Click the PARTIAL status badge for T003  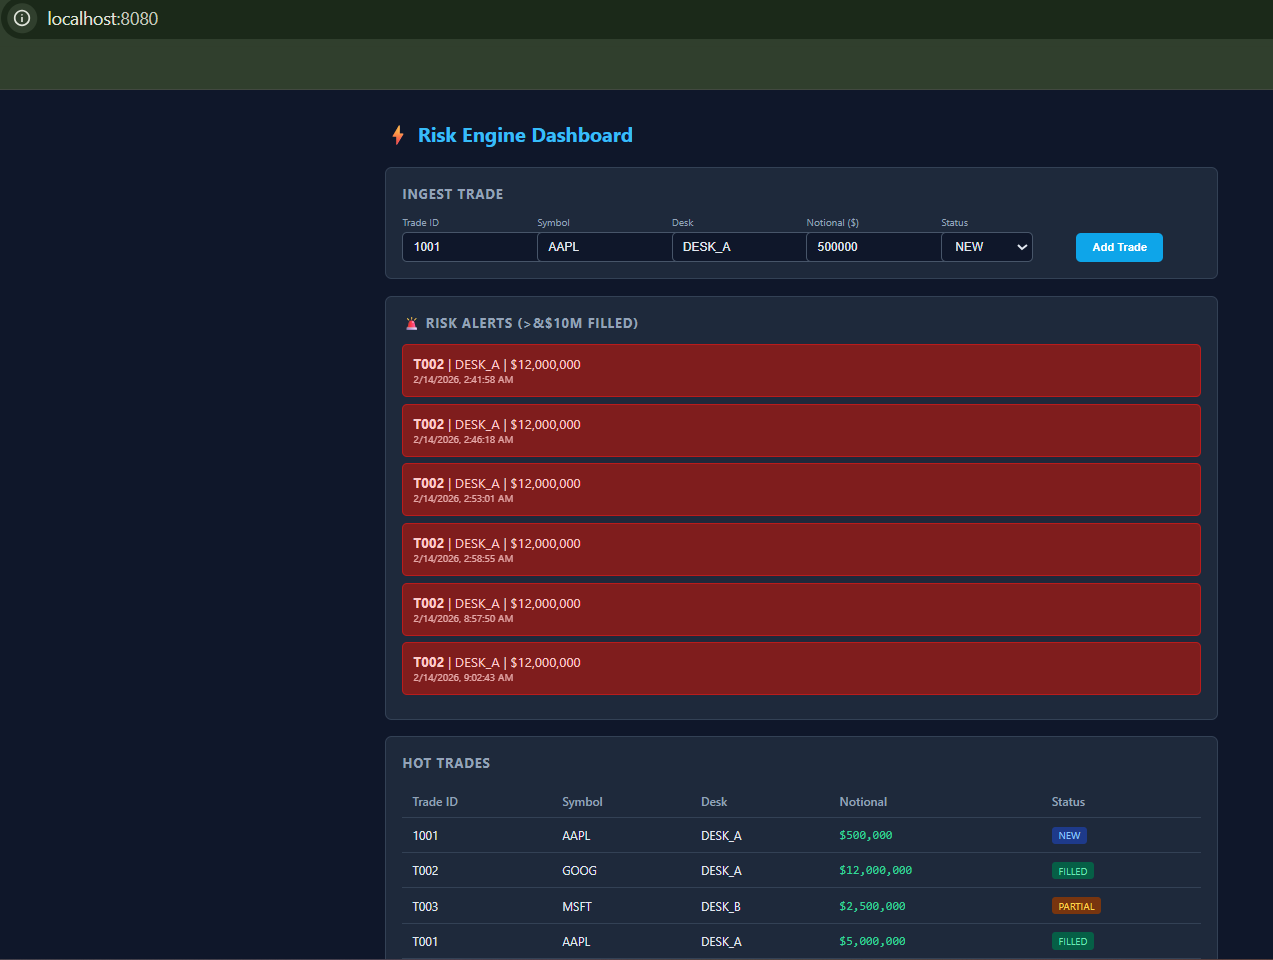tap(1076, 906)
